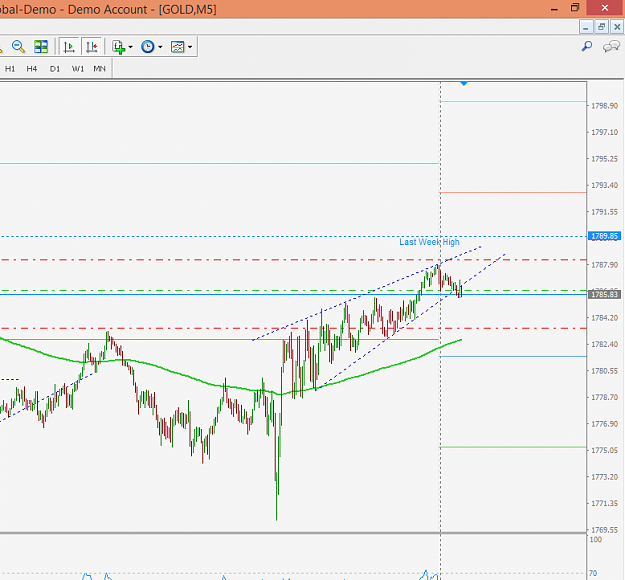Tile windows with the grid icon
Screen dimensions: 625x580
41,47
